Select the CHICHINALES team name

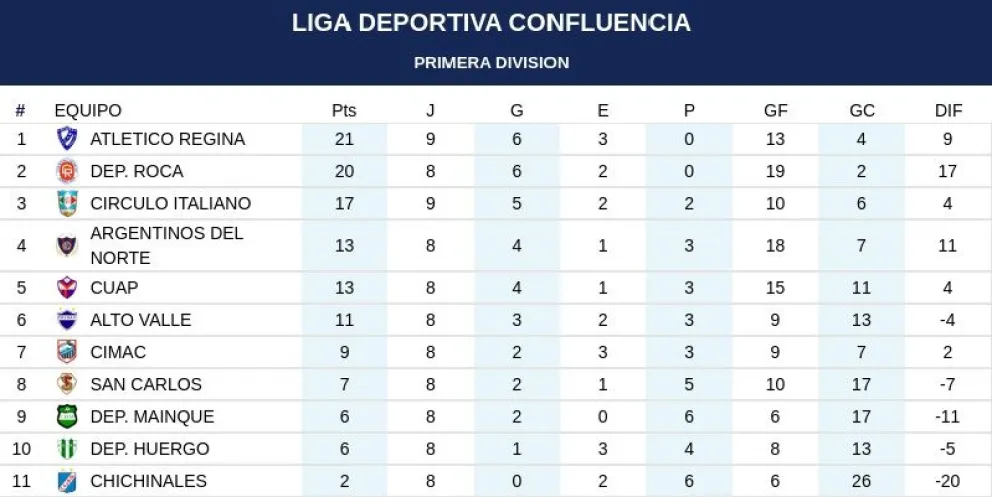pyautogui.click(x=149, y=481)
